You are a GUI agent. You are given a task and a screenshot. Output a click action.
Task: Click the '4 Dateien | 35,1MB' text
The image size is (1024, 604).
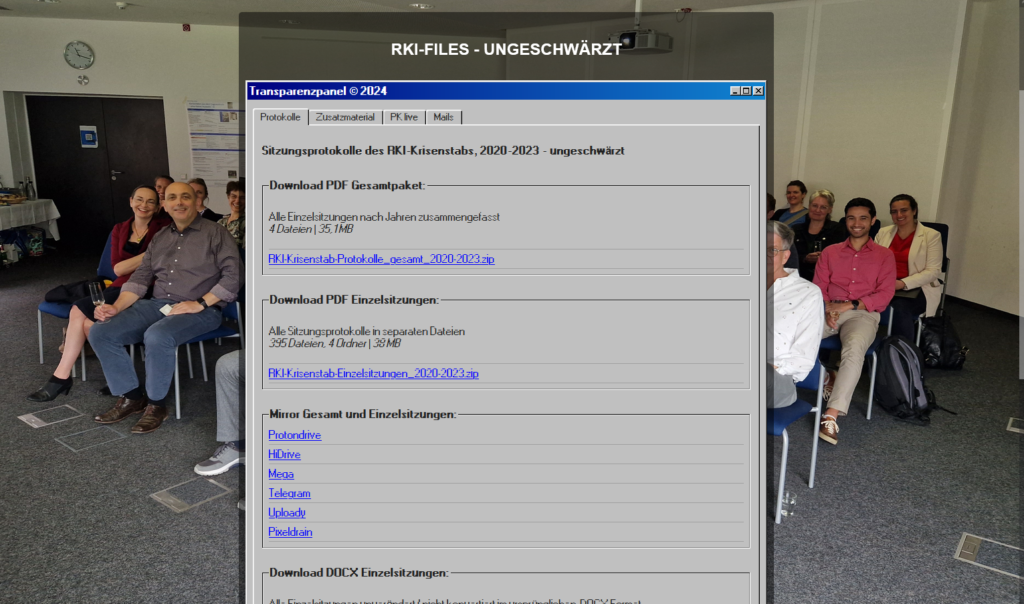[x=311, y=229]
